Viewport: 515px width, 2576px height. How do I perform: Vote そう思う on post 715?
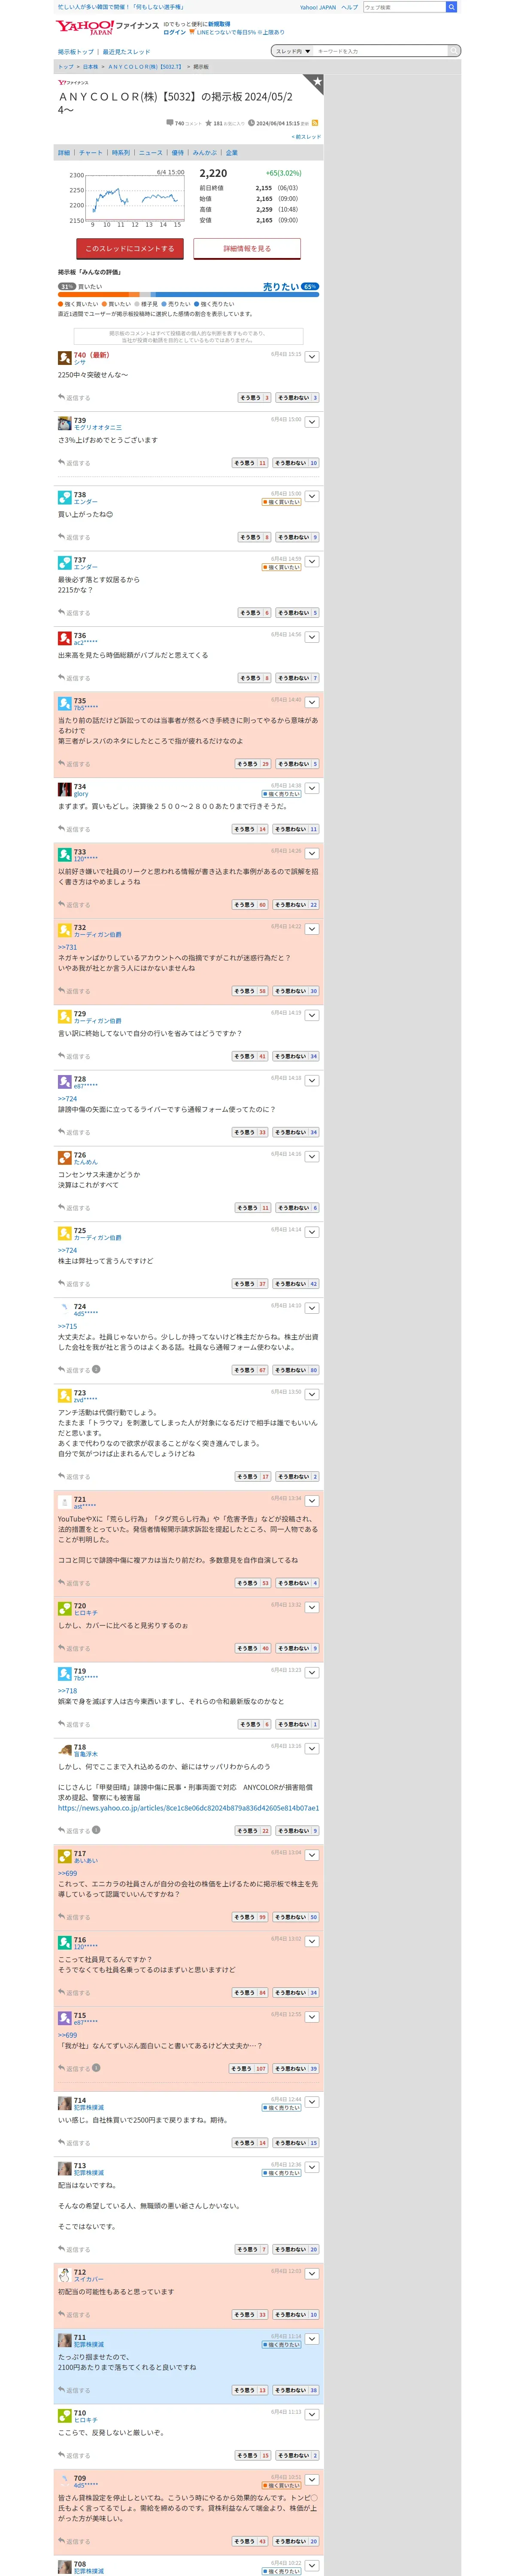pyautogui.click(x=249, y=2068)
